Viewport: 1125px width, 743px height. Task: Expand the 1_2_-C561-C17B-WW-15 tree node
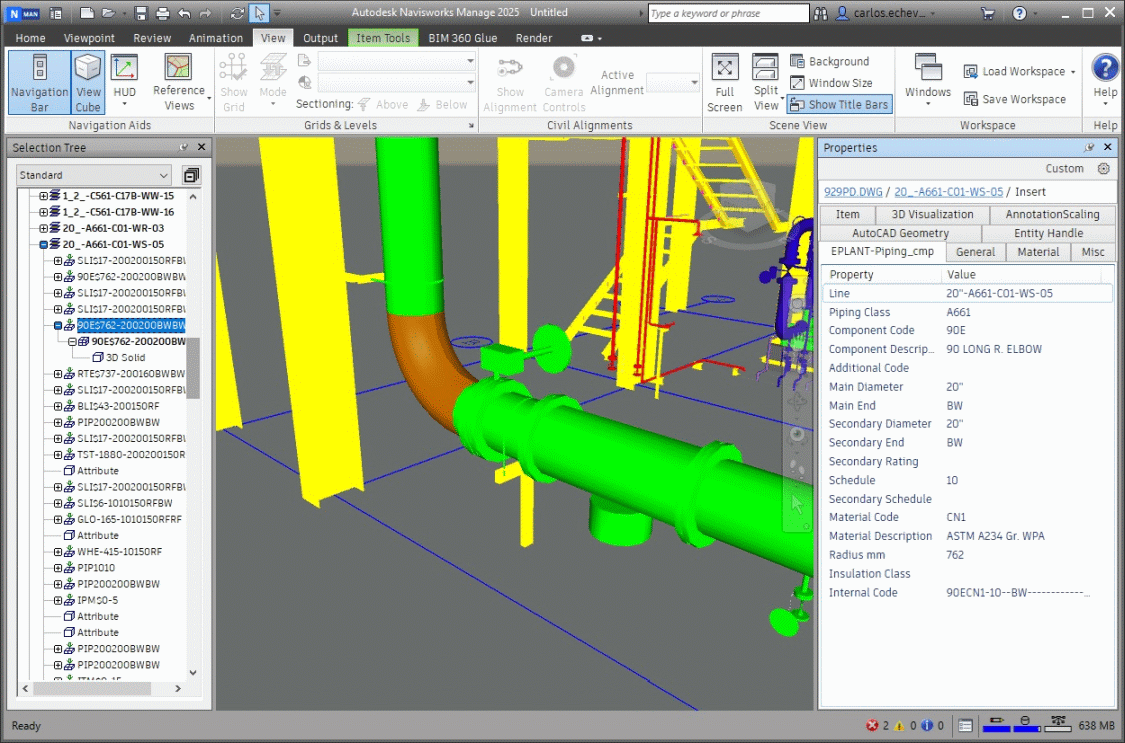[x=44, y=196]
